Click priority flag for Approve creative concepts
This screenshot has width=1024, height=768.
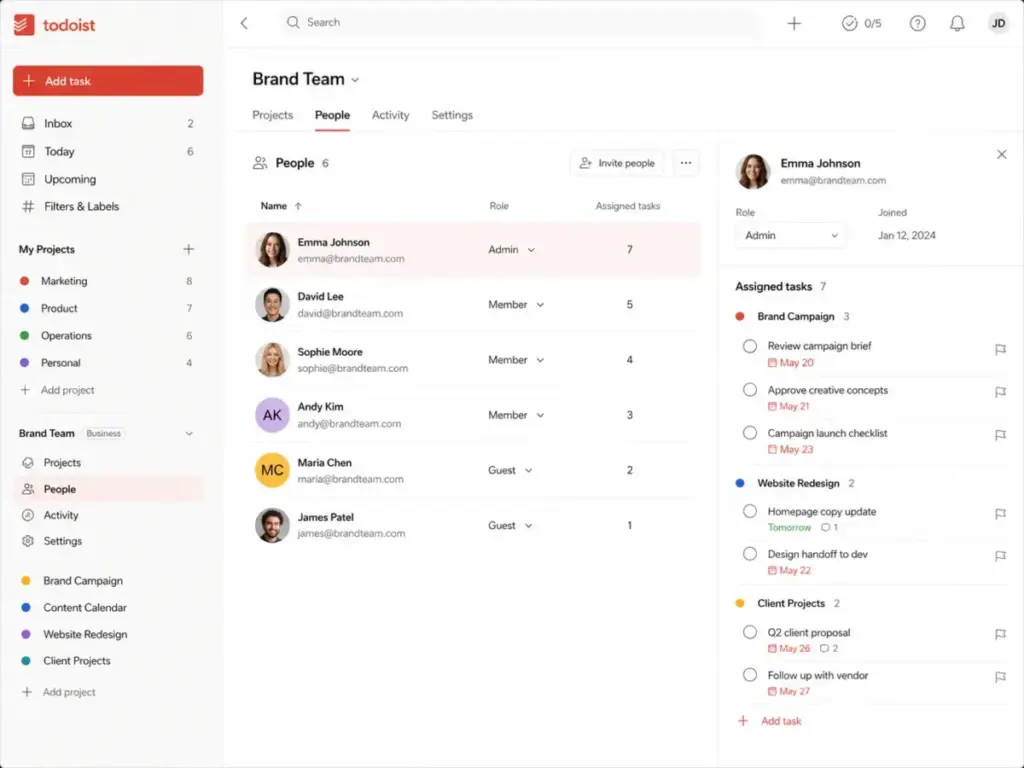[1000, 392]
